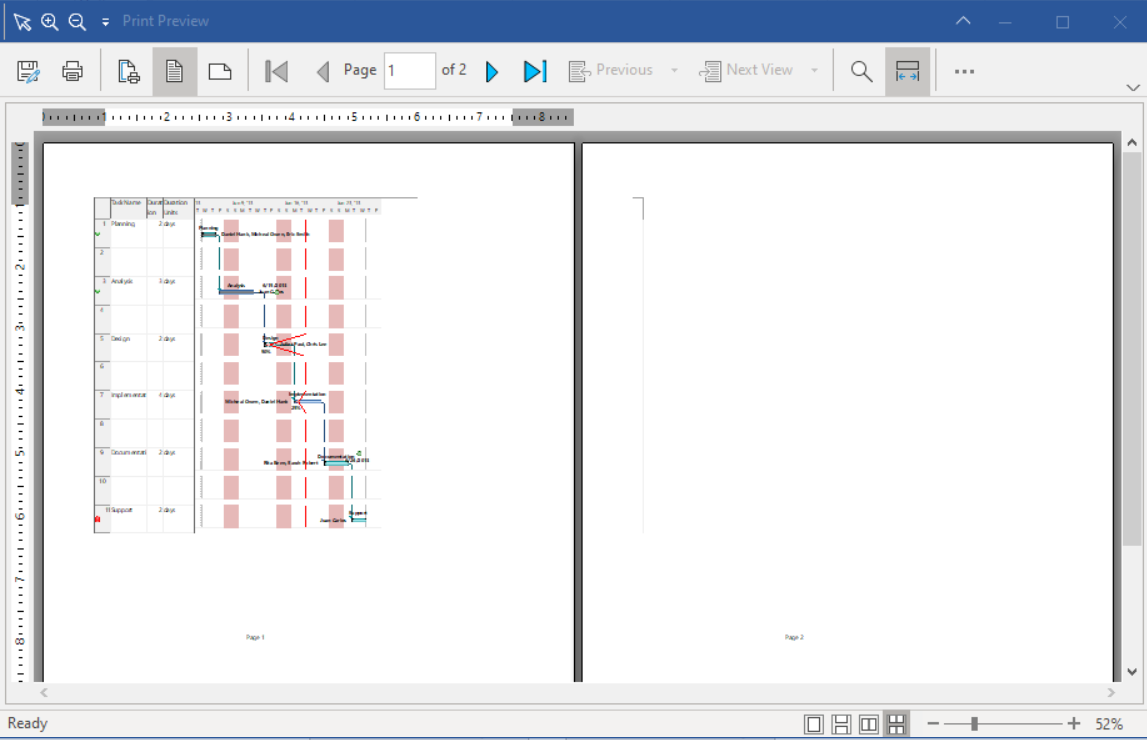Click the 52% zoom level text
This screenshot has height=740, width=1147.
(x=1109, y=724)
